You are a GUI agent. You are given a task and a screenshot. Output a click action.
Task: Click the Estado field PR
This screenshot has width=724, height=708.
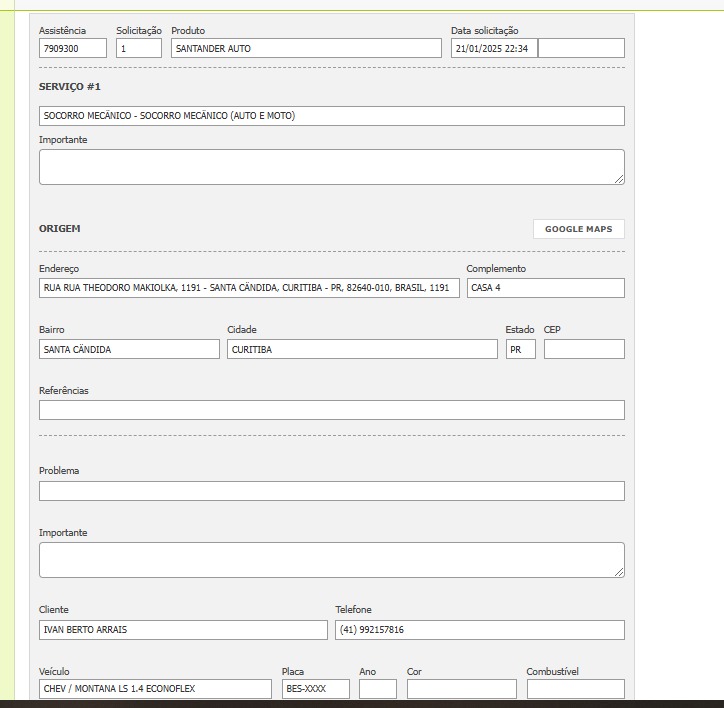(521, 349)
